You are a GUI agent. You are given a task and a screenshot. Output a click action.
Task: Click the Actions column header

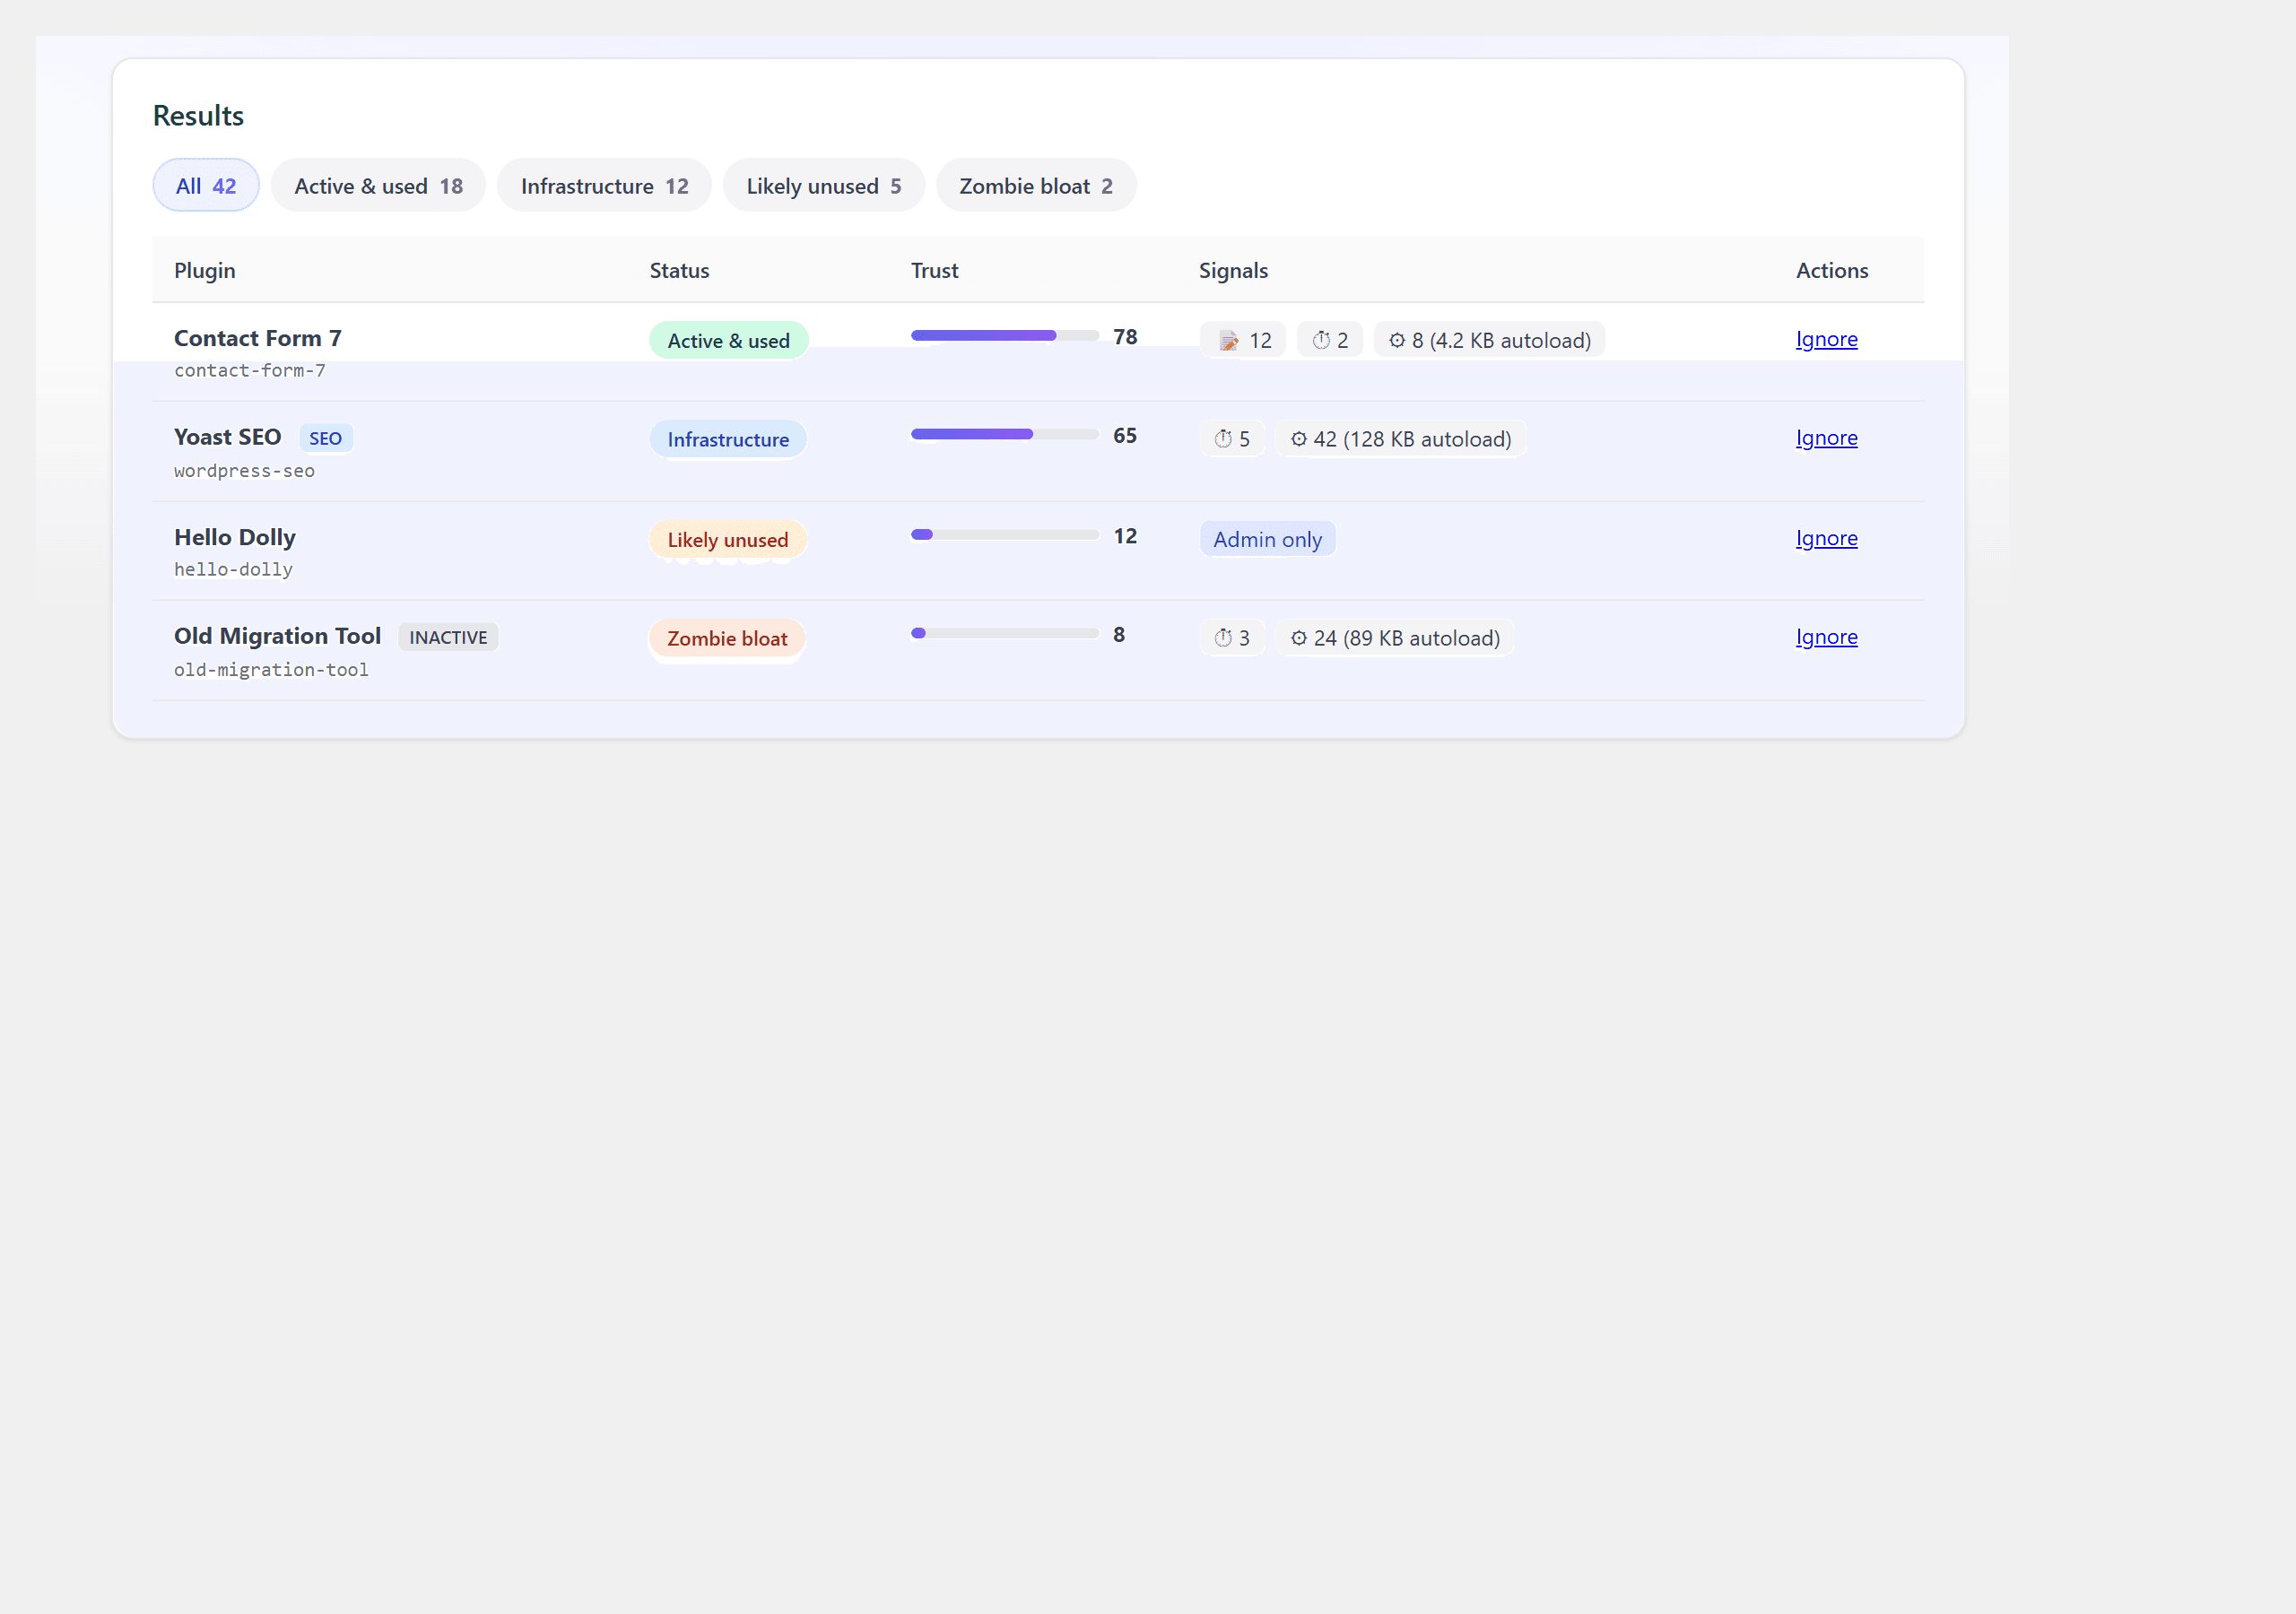click(1832, 270)
